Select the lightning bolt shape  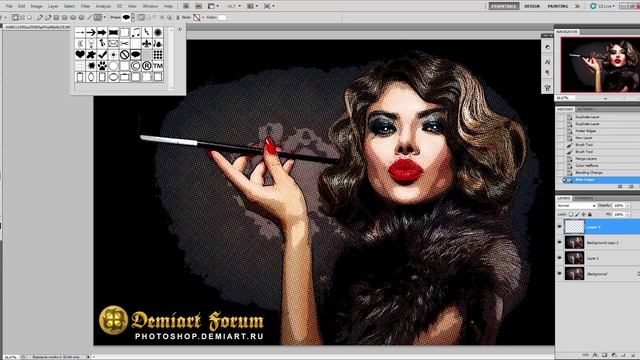tap(147, 32)
